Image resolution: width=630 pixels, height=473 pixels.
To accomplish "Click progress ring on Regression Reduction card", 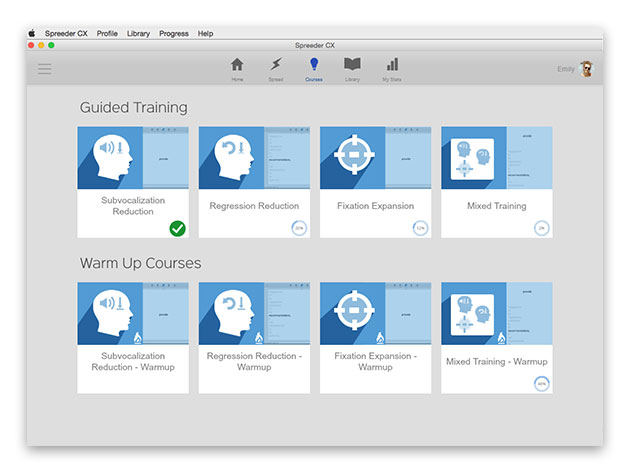I will click(299, 228).
